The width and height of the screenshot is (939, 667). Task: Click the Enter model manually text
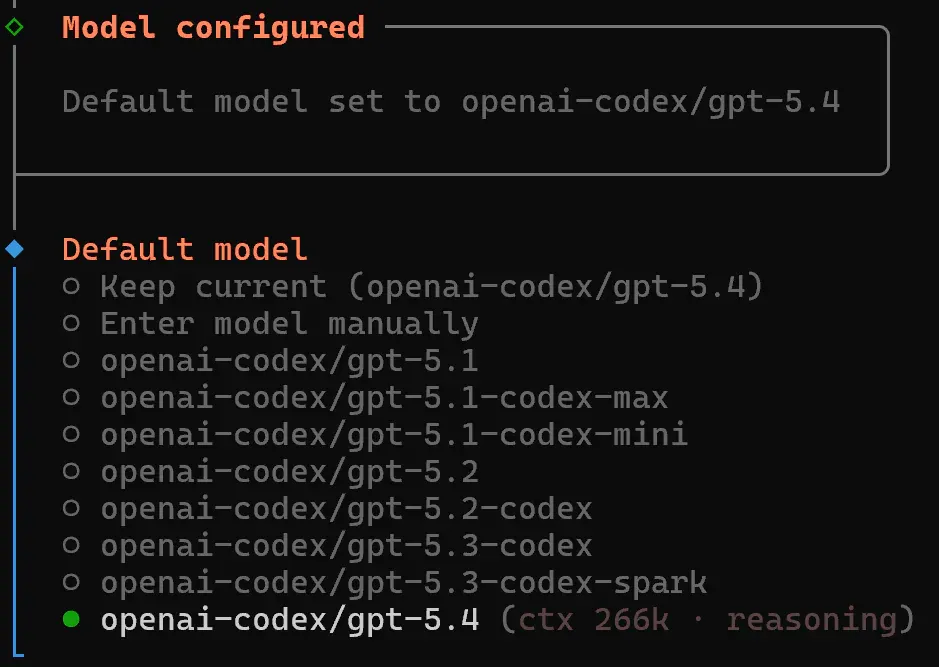tap(289, 325)
